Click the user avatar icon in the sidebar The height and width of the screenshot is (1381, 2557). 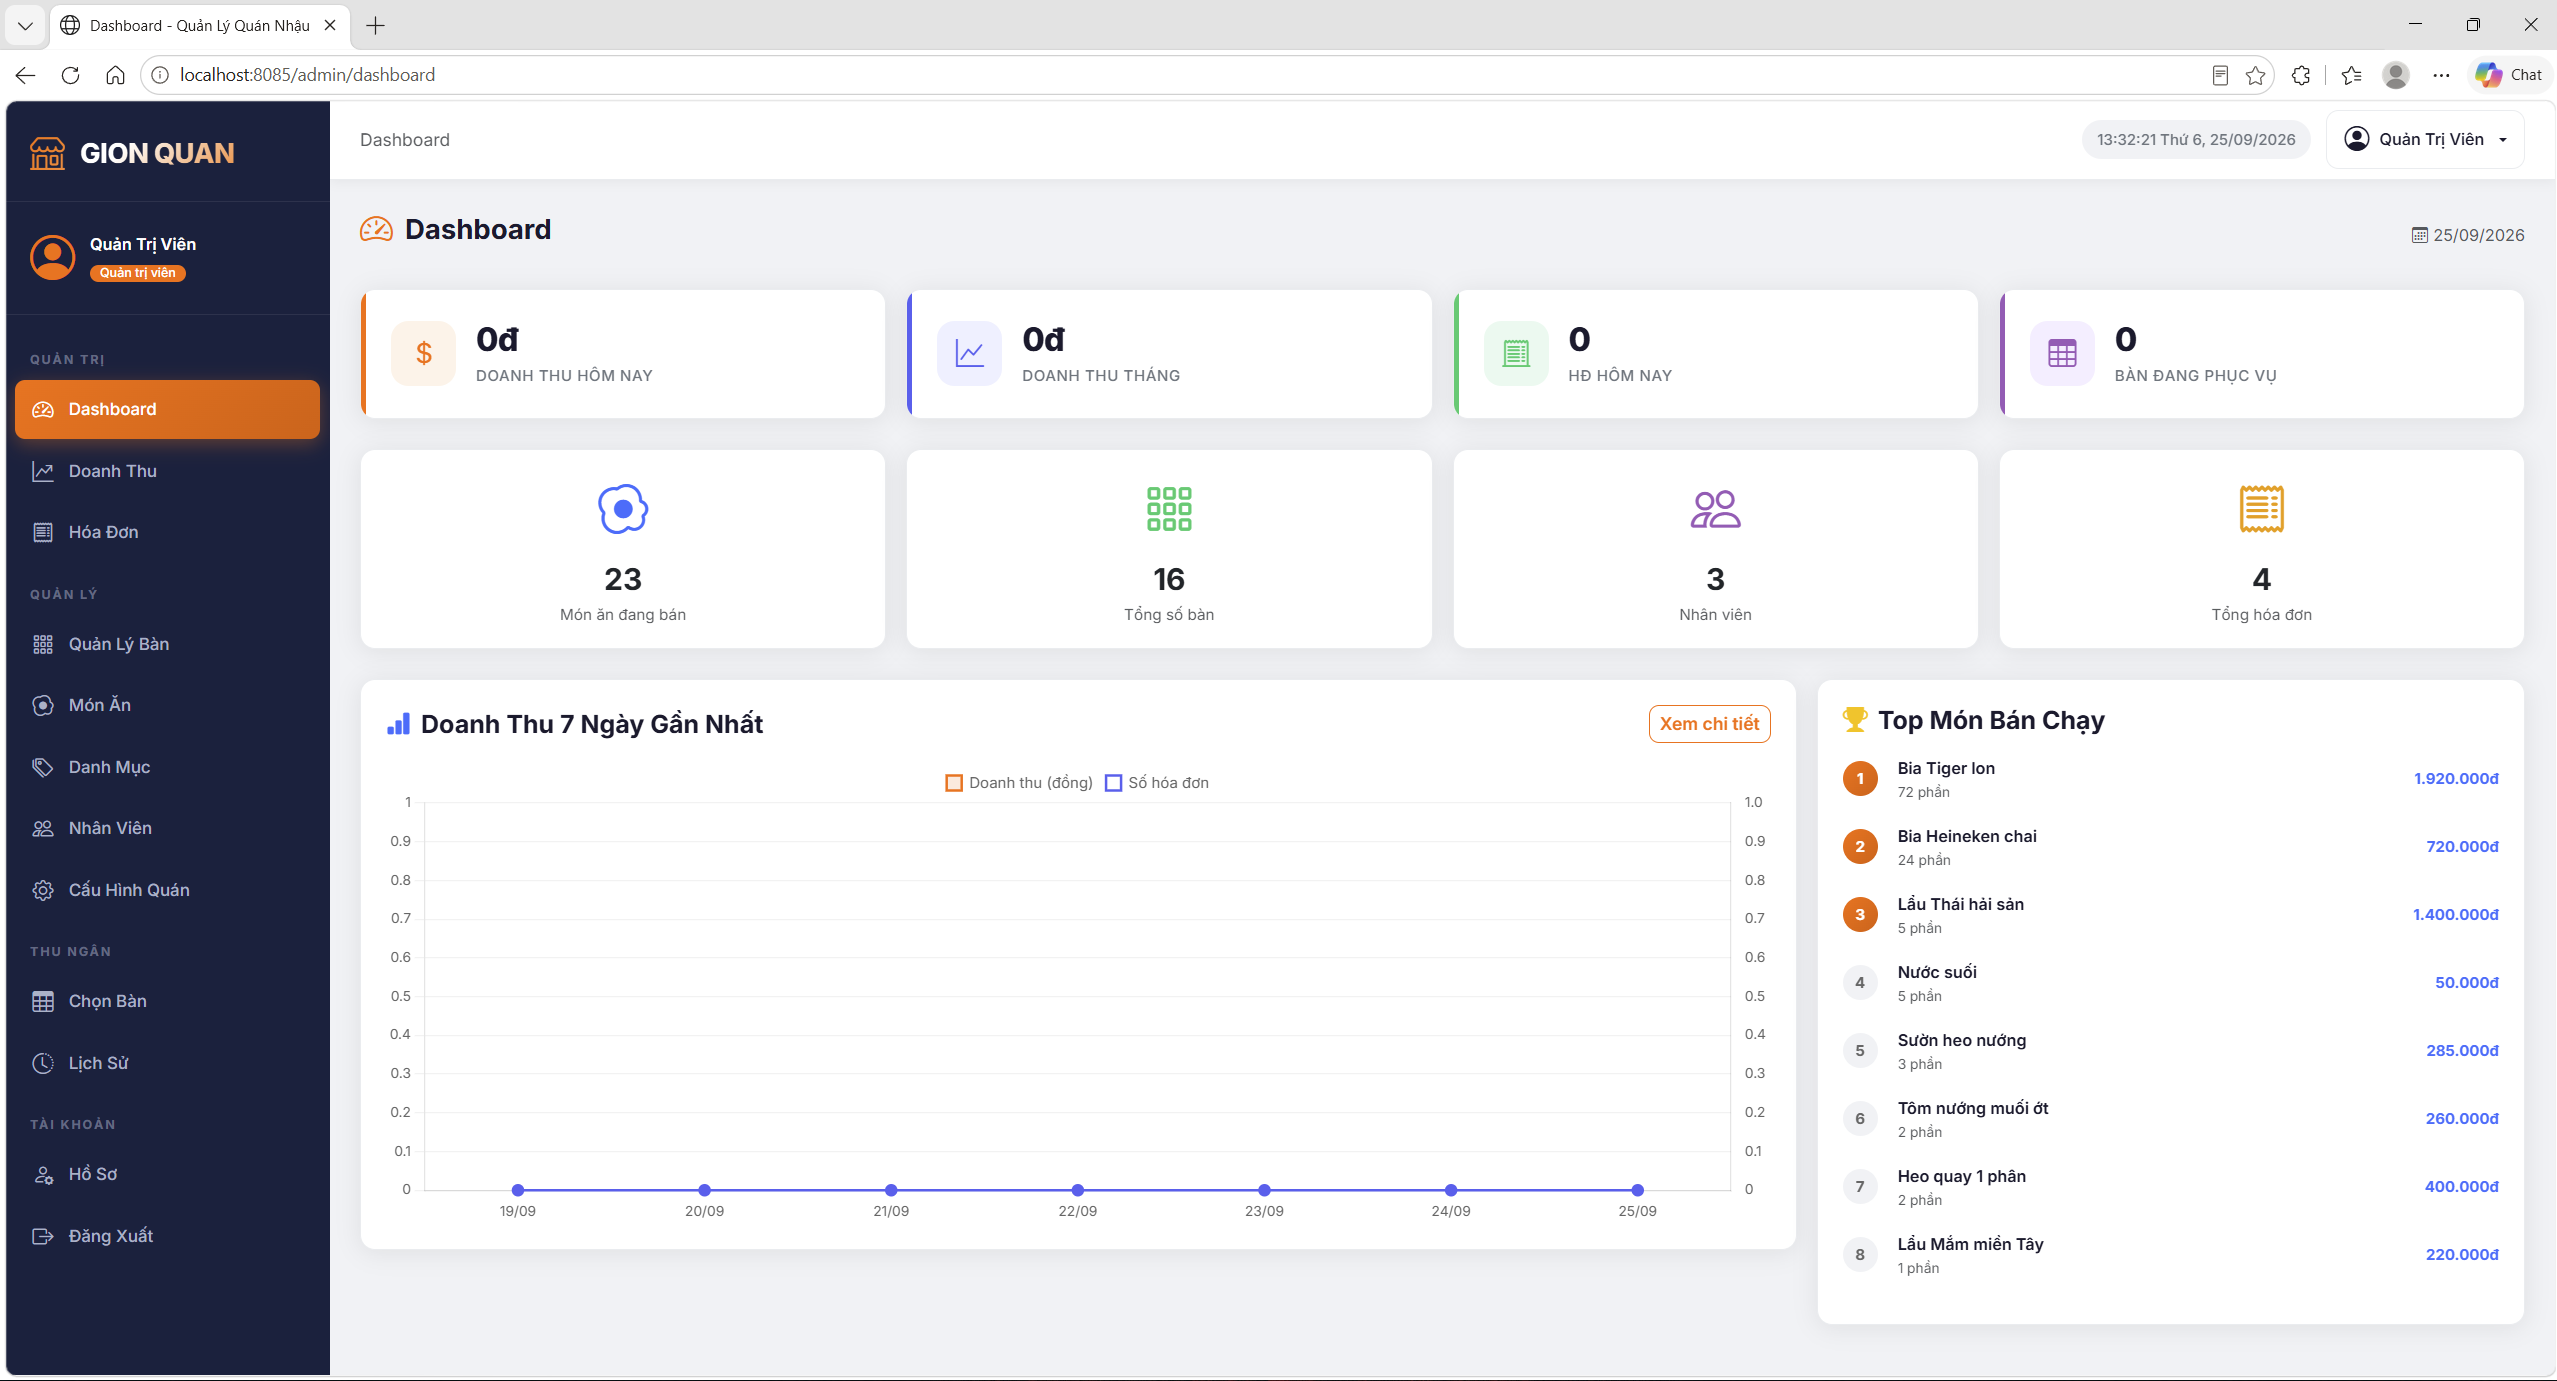[53, 257]
